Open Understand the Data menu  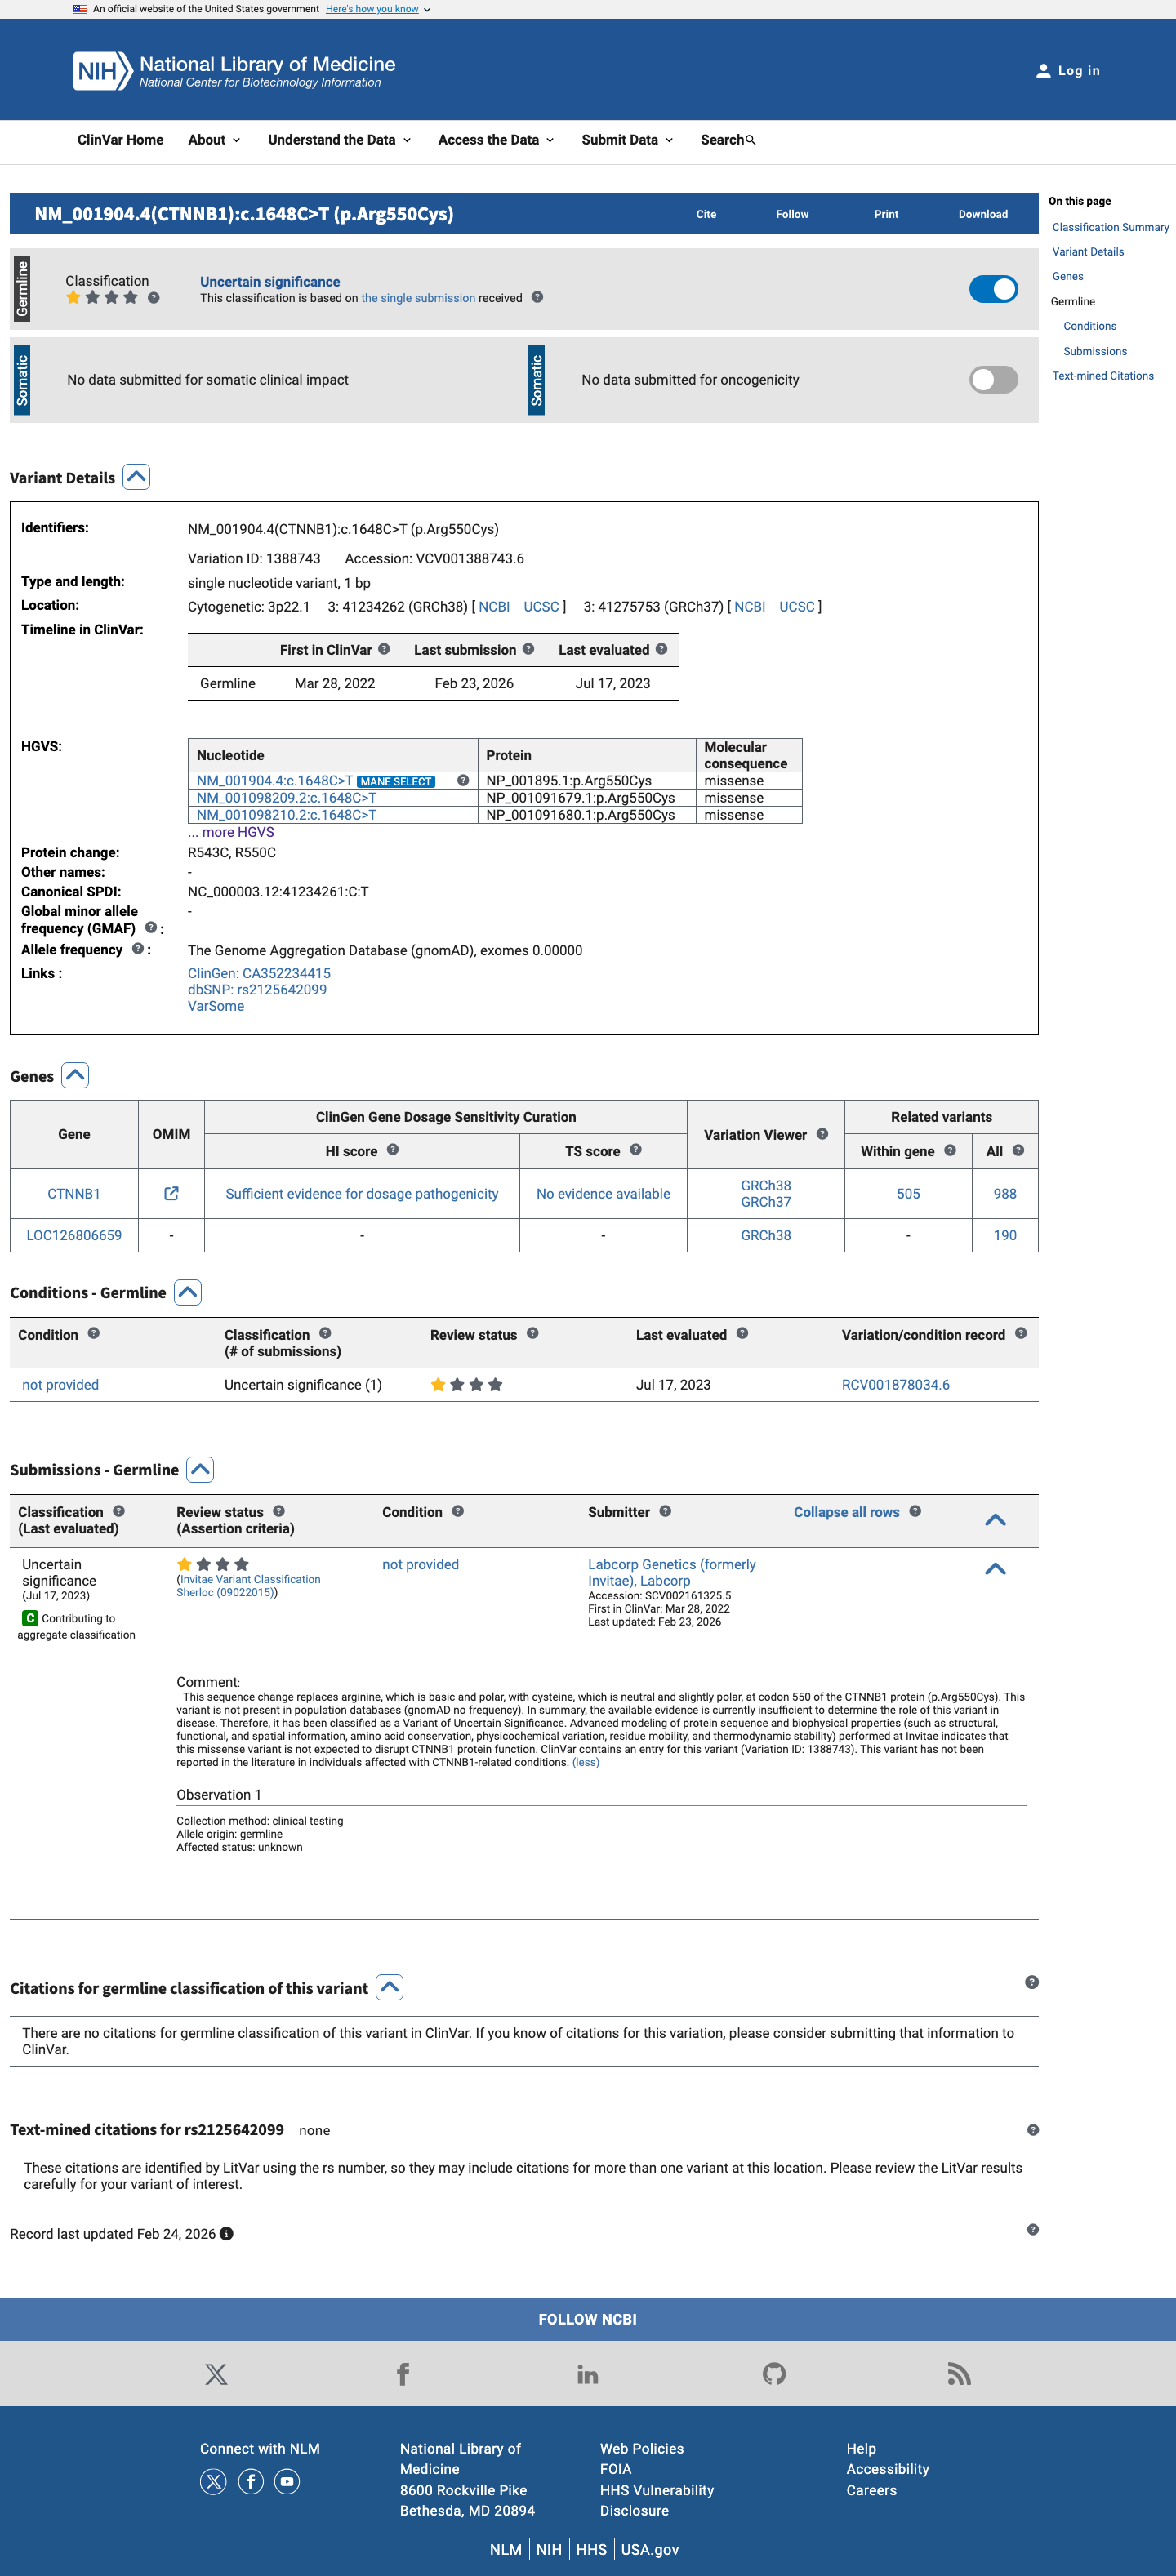coord(339,140)
